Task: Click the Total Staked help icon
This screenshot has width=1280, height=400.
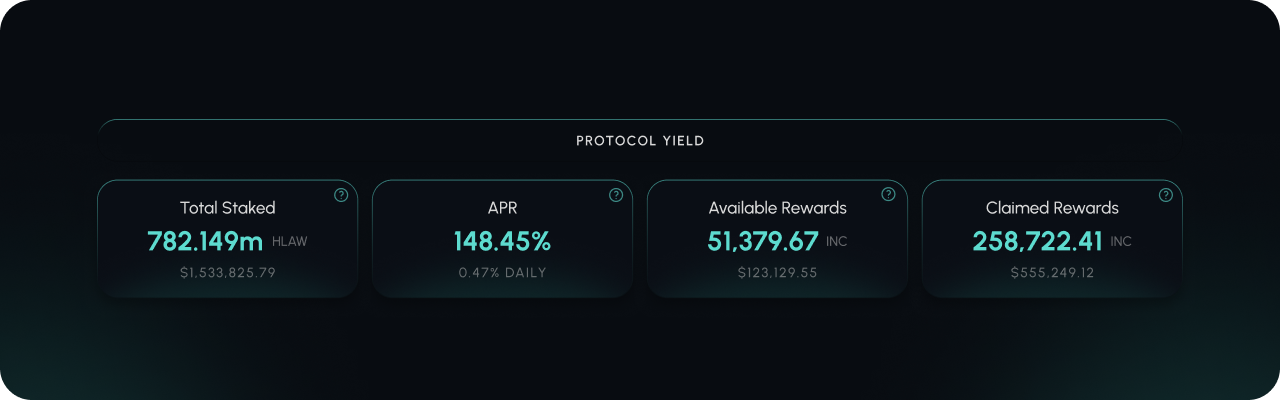Action: click(x=341, y=195)
